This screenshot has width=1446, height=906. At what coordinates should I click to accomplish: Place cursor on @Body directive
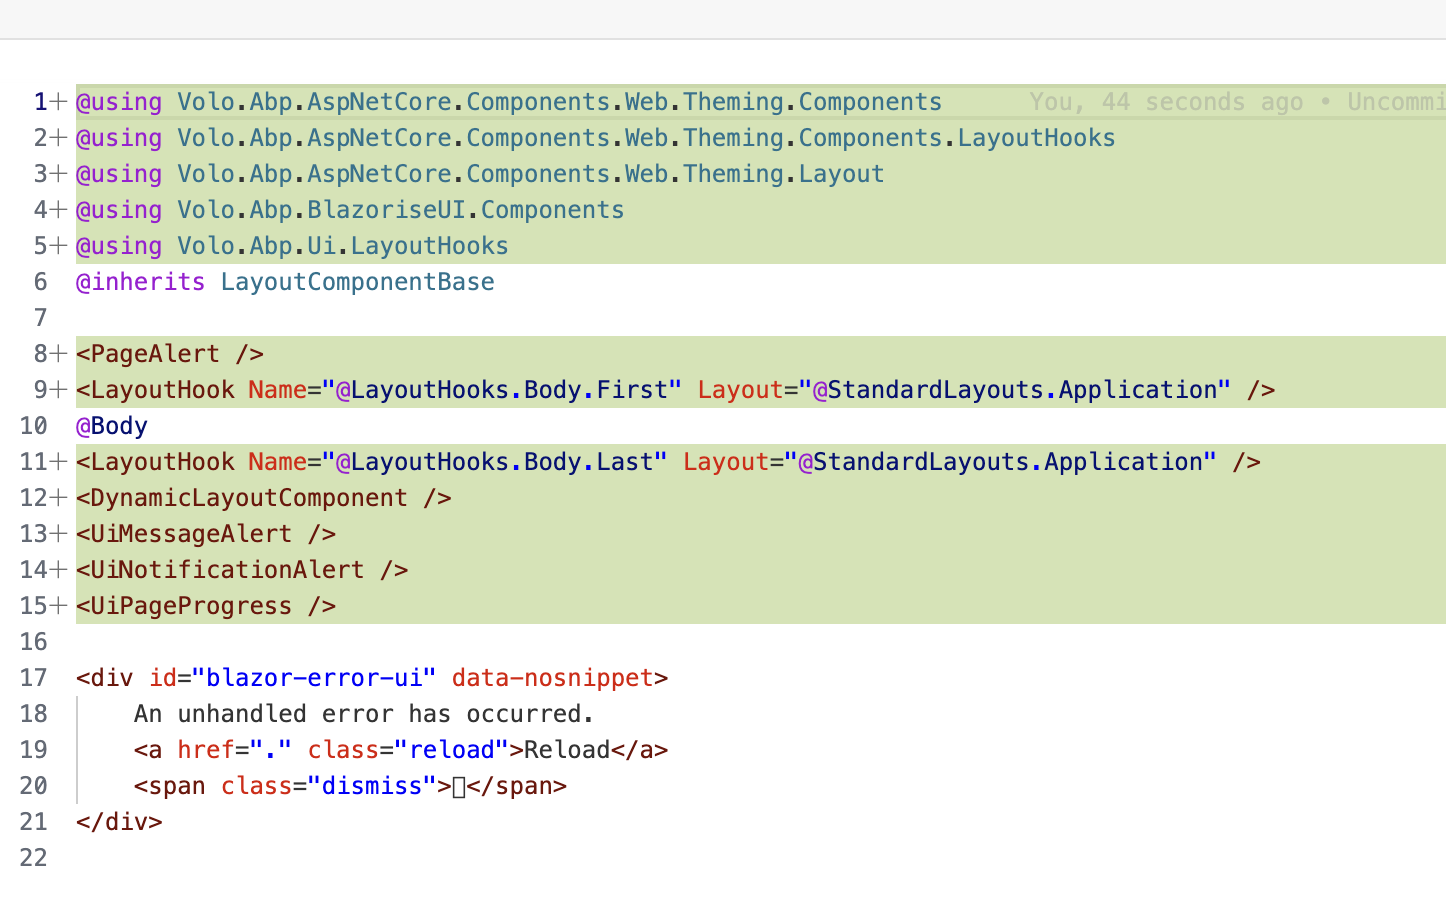coord(112,426)
